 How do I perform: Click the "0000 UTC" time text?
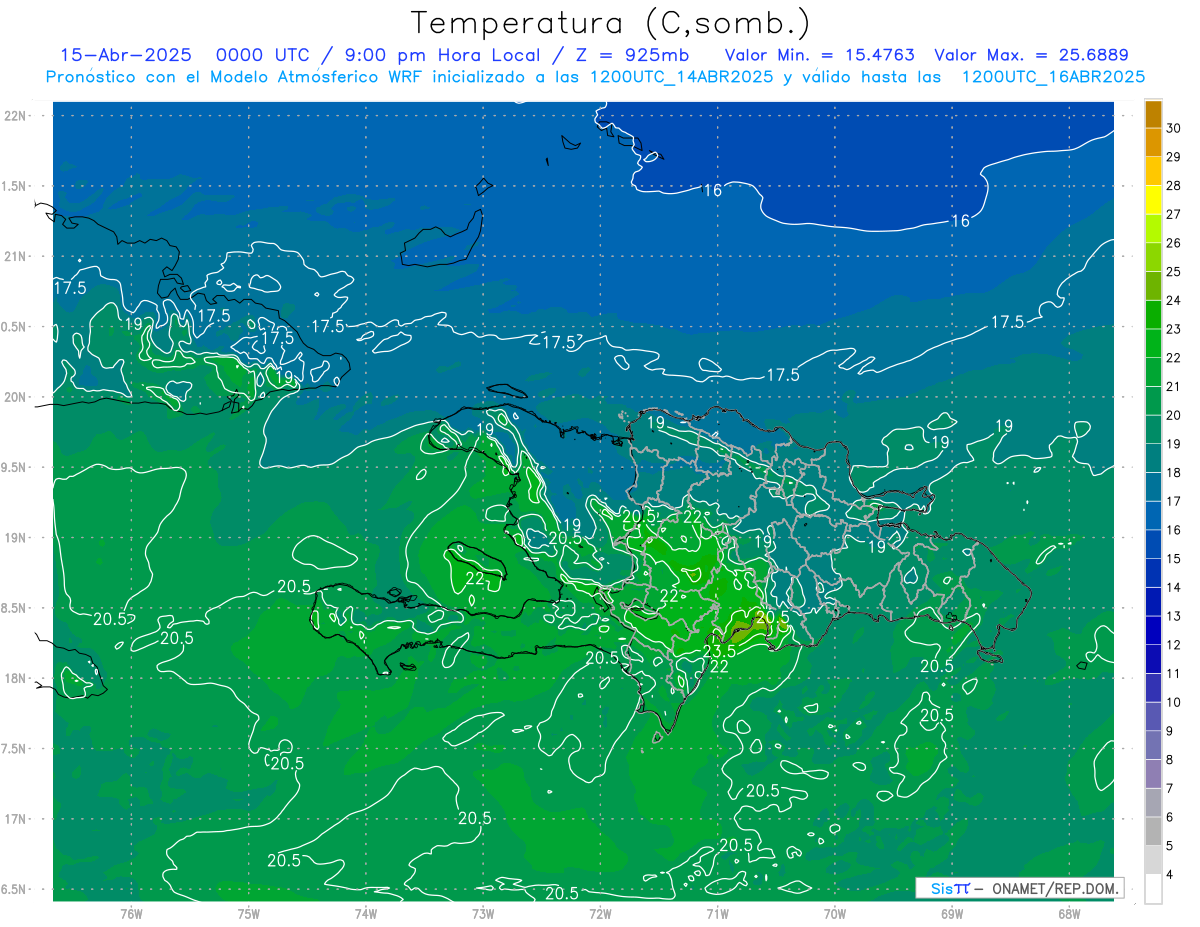tap(263, 55)
